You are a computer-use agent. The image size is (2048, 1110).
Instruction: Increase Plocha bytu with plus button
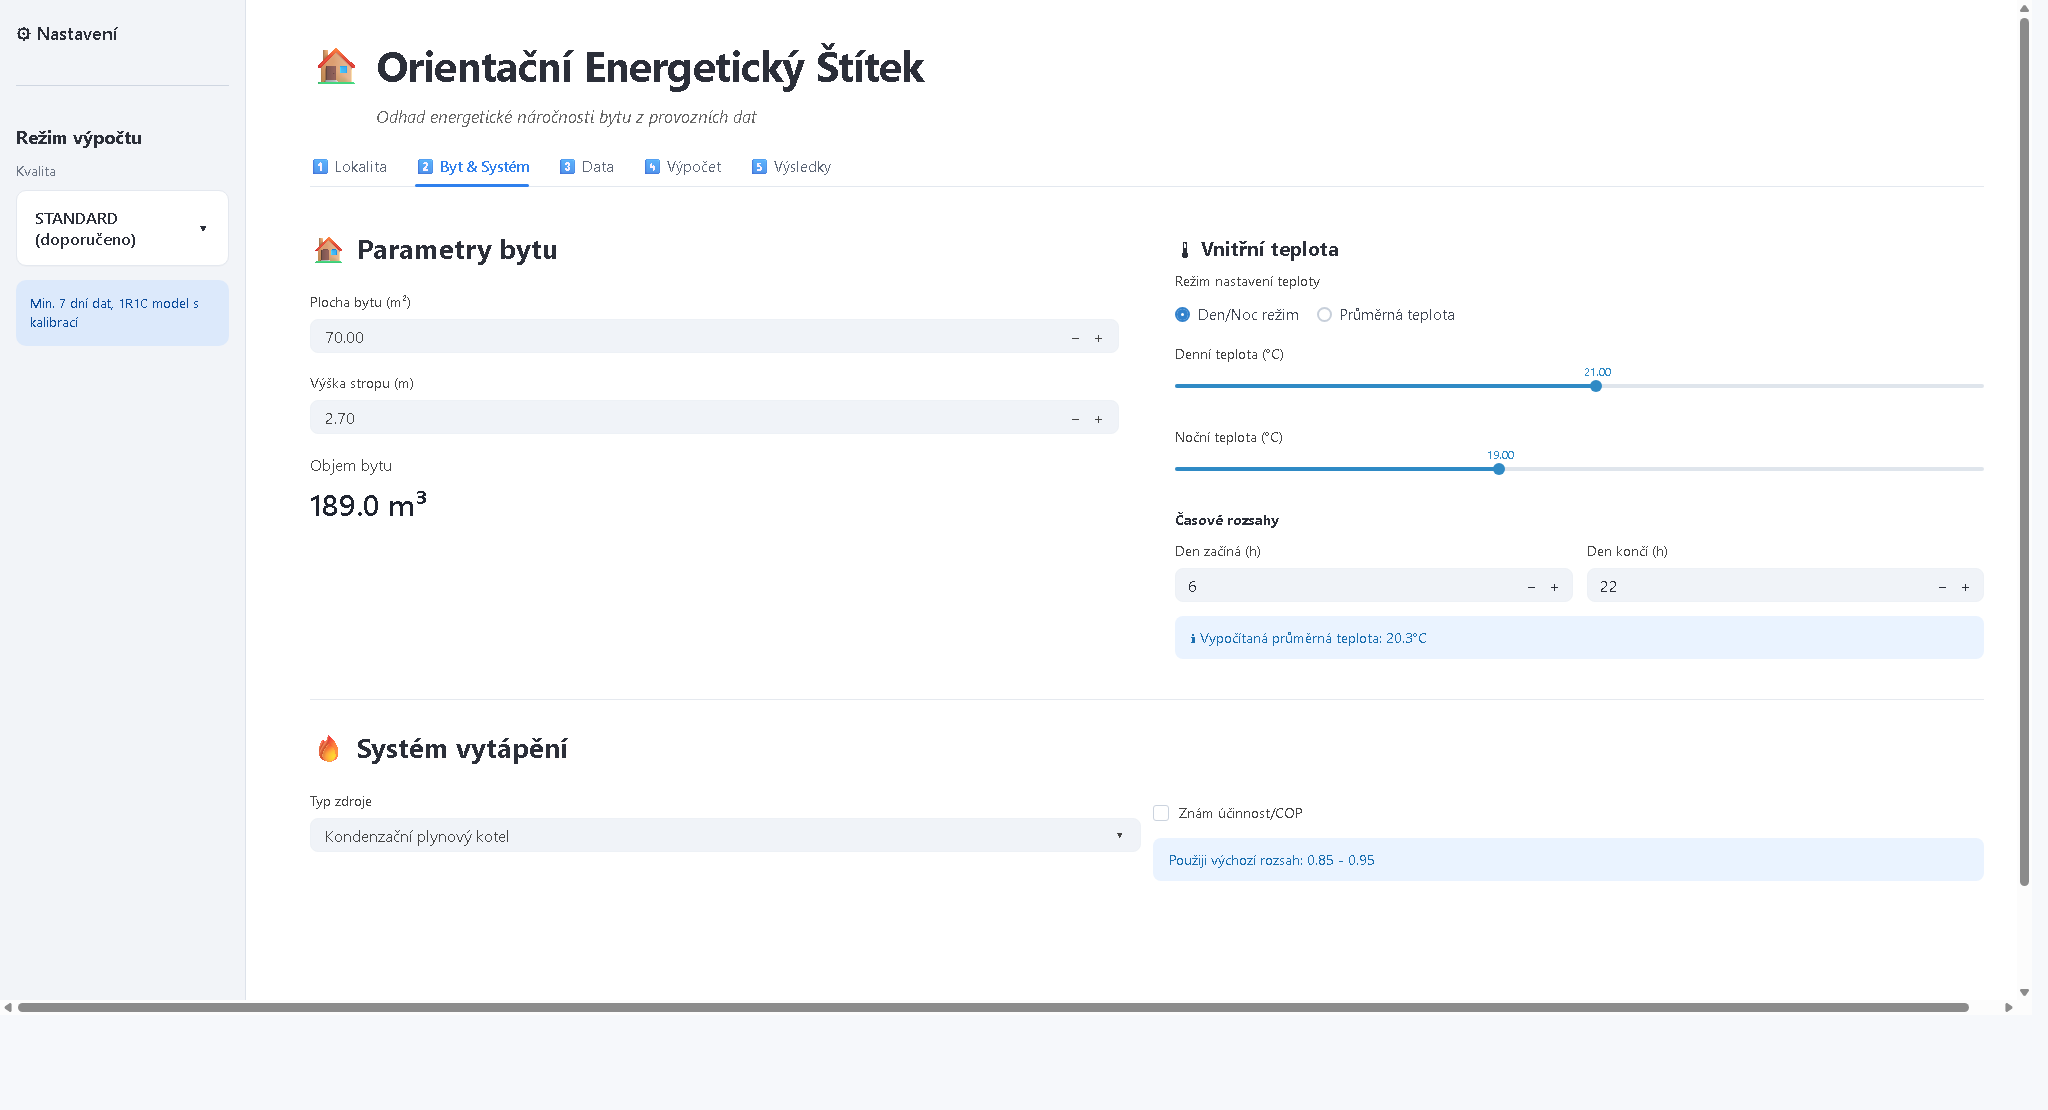(1098, 338)
